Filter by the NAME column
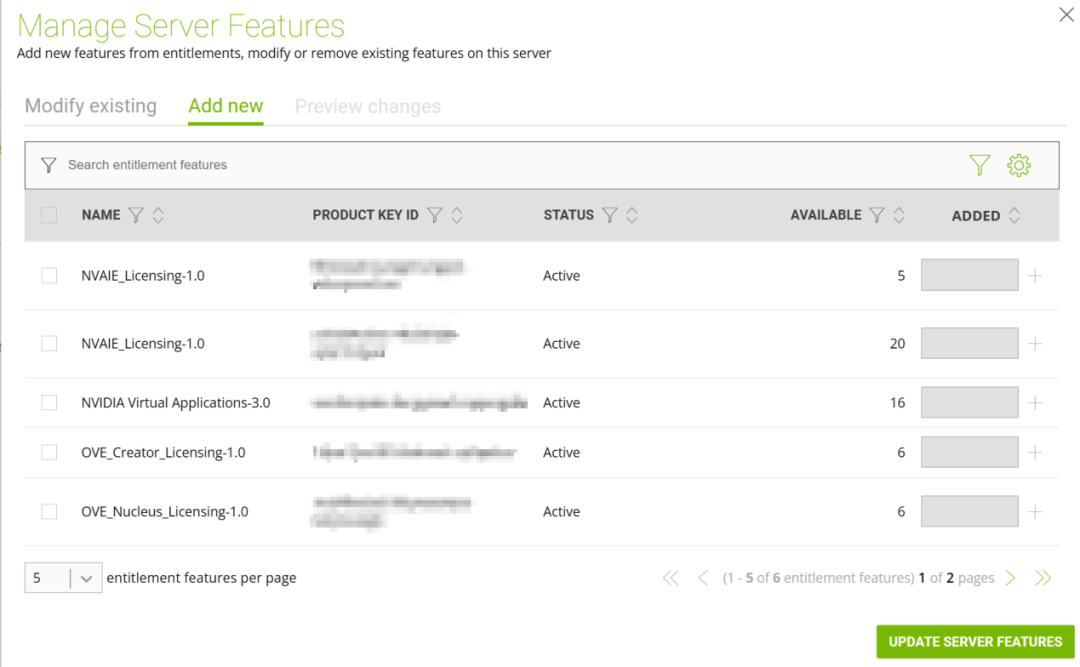The height and width of the screenshot is (667, 1080). (x=136, y=215)
